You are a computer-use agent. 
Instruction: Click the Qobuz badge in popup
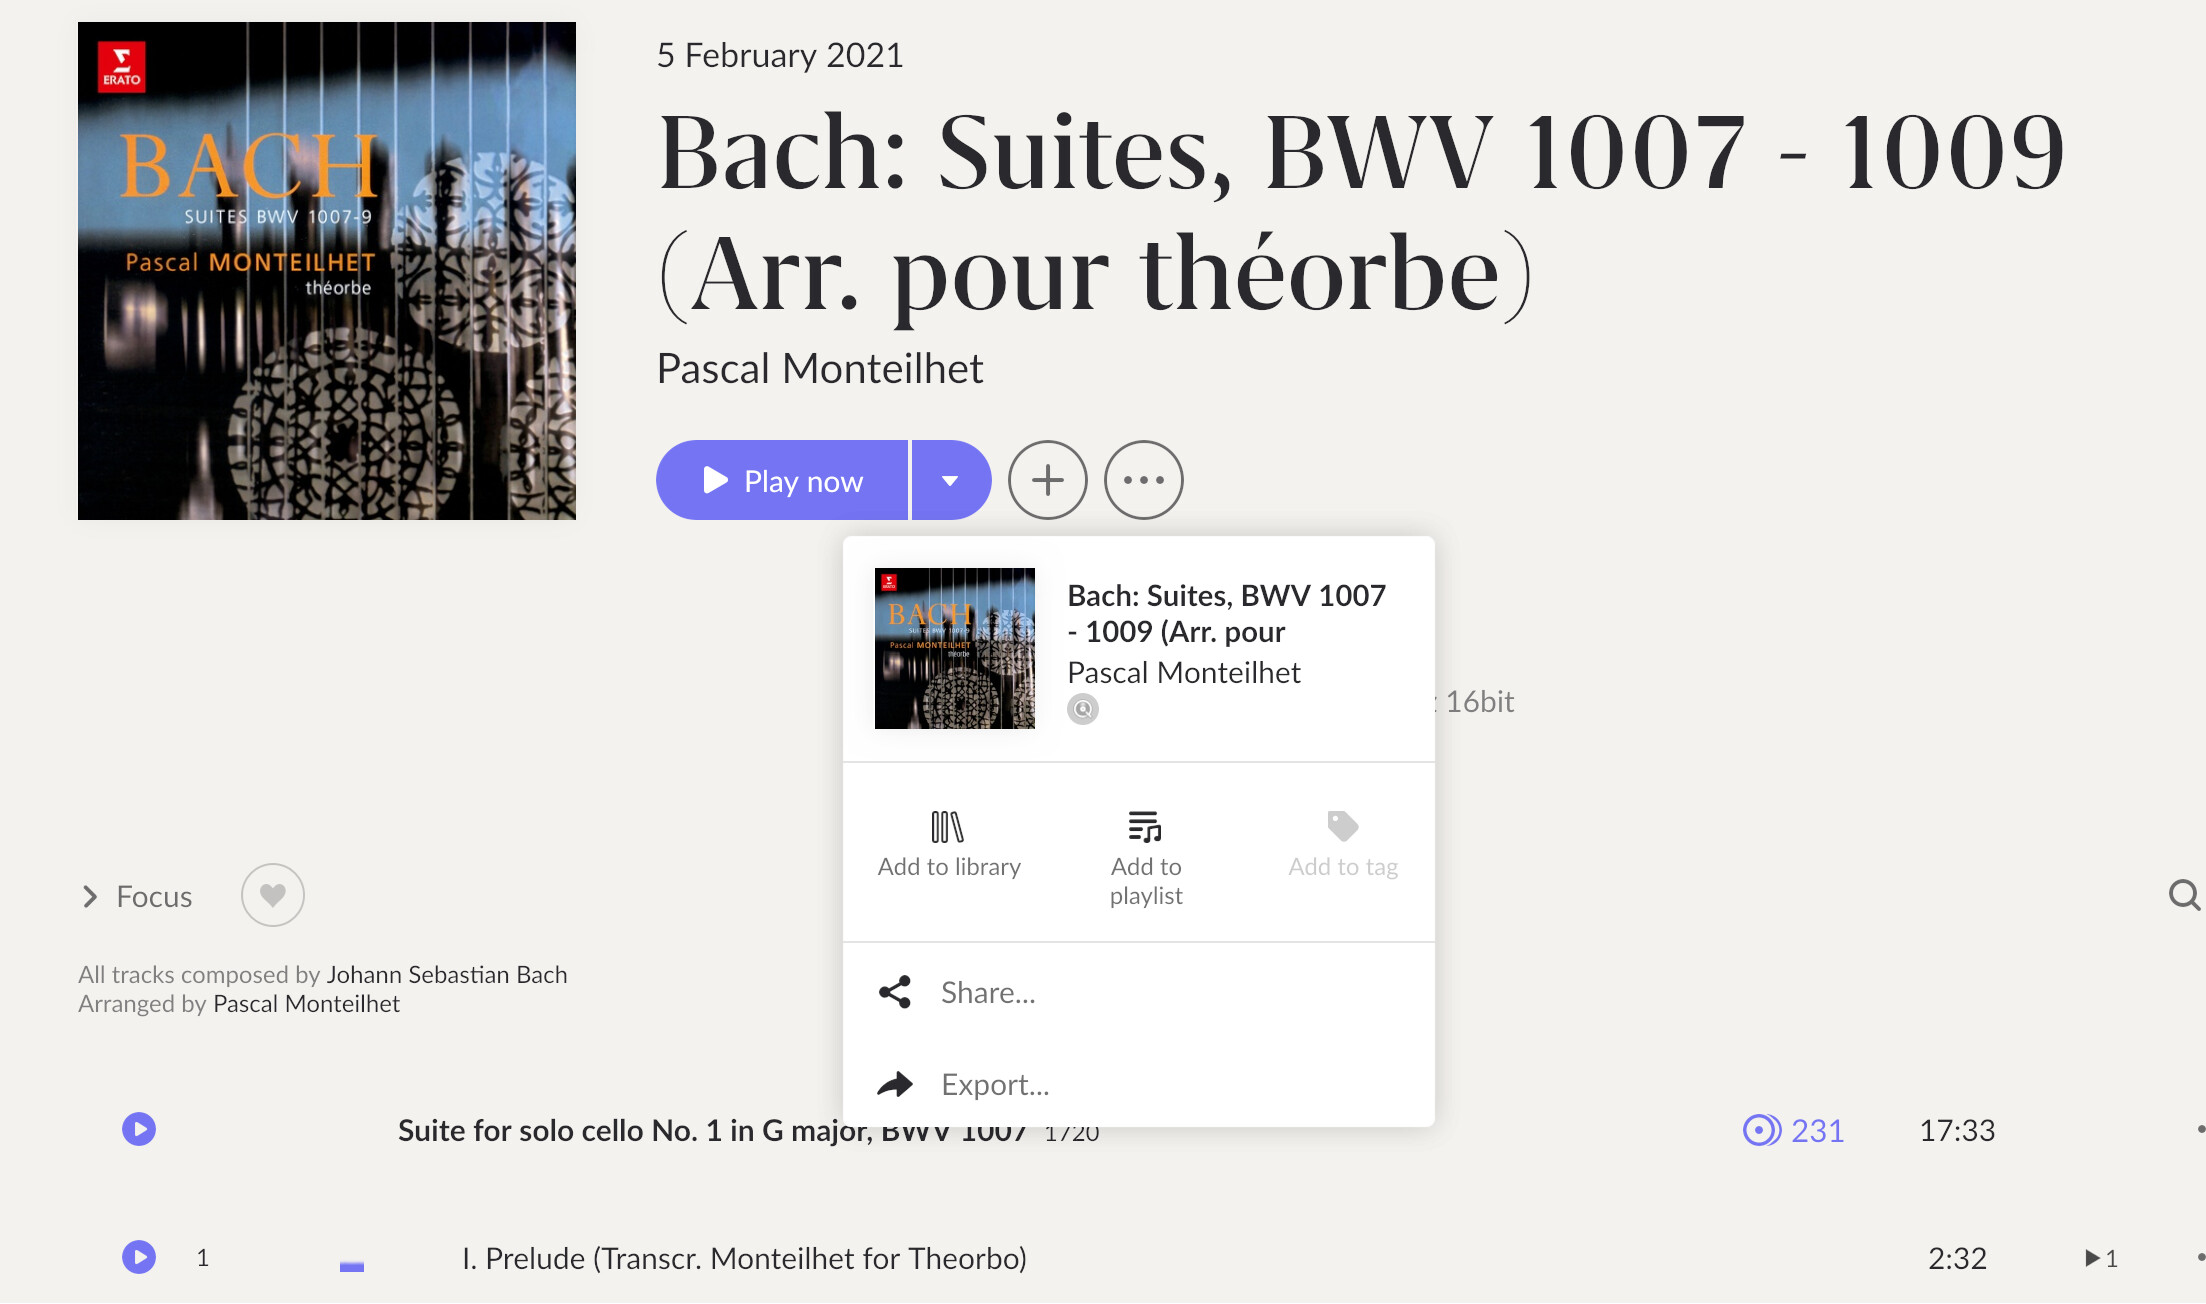(x=1083, y=709)
